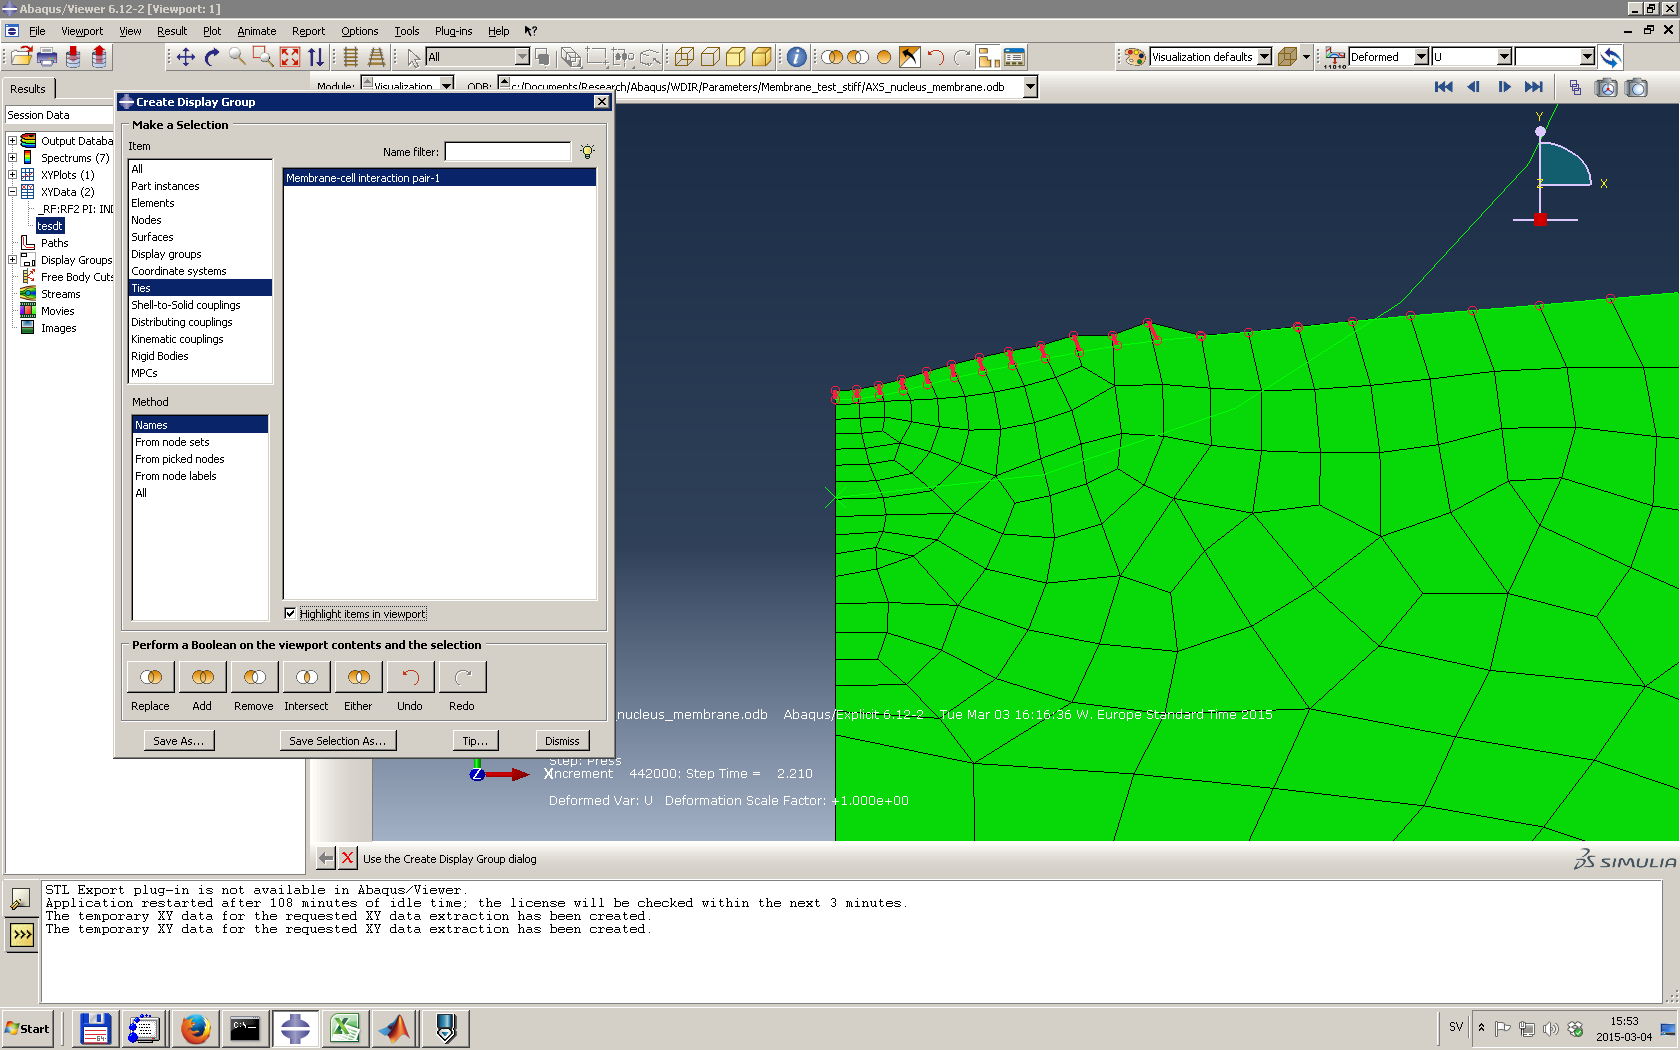
Task: Step to the previous frame
Action: coord(1473,87)
